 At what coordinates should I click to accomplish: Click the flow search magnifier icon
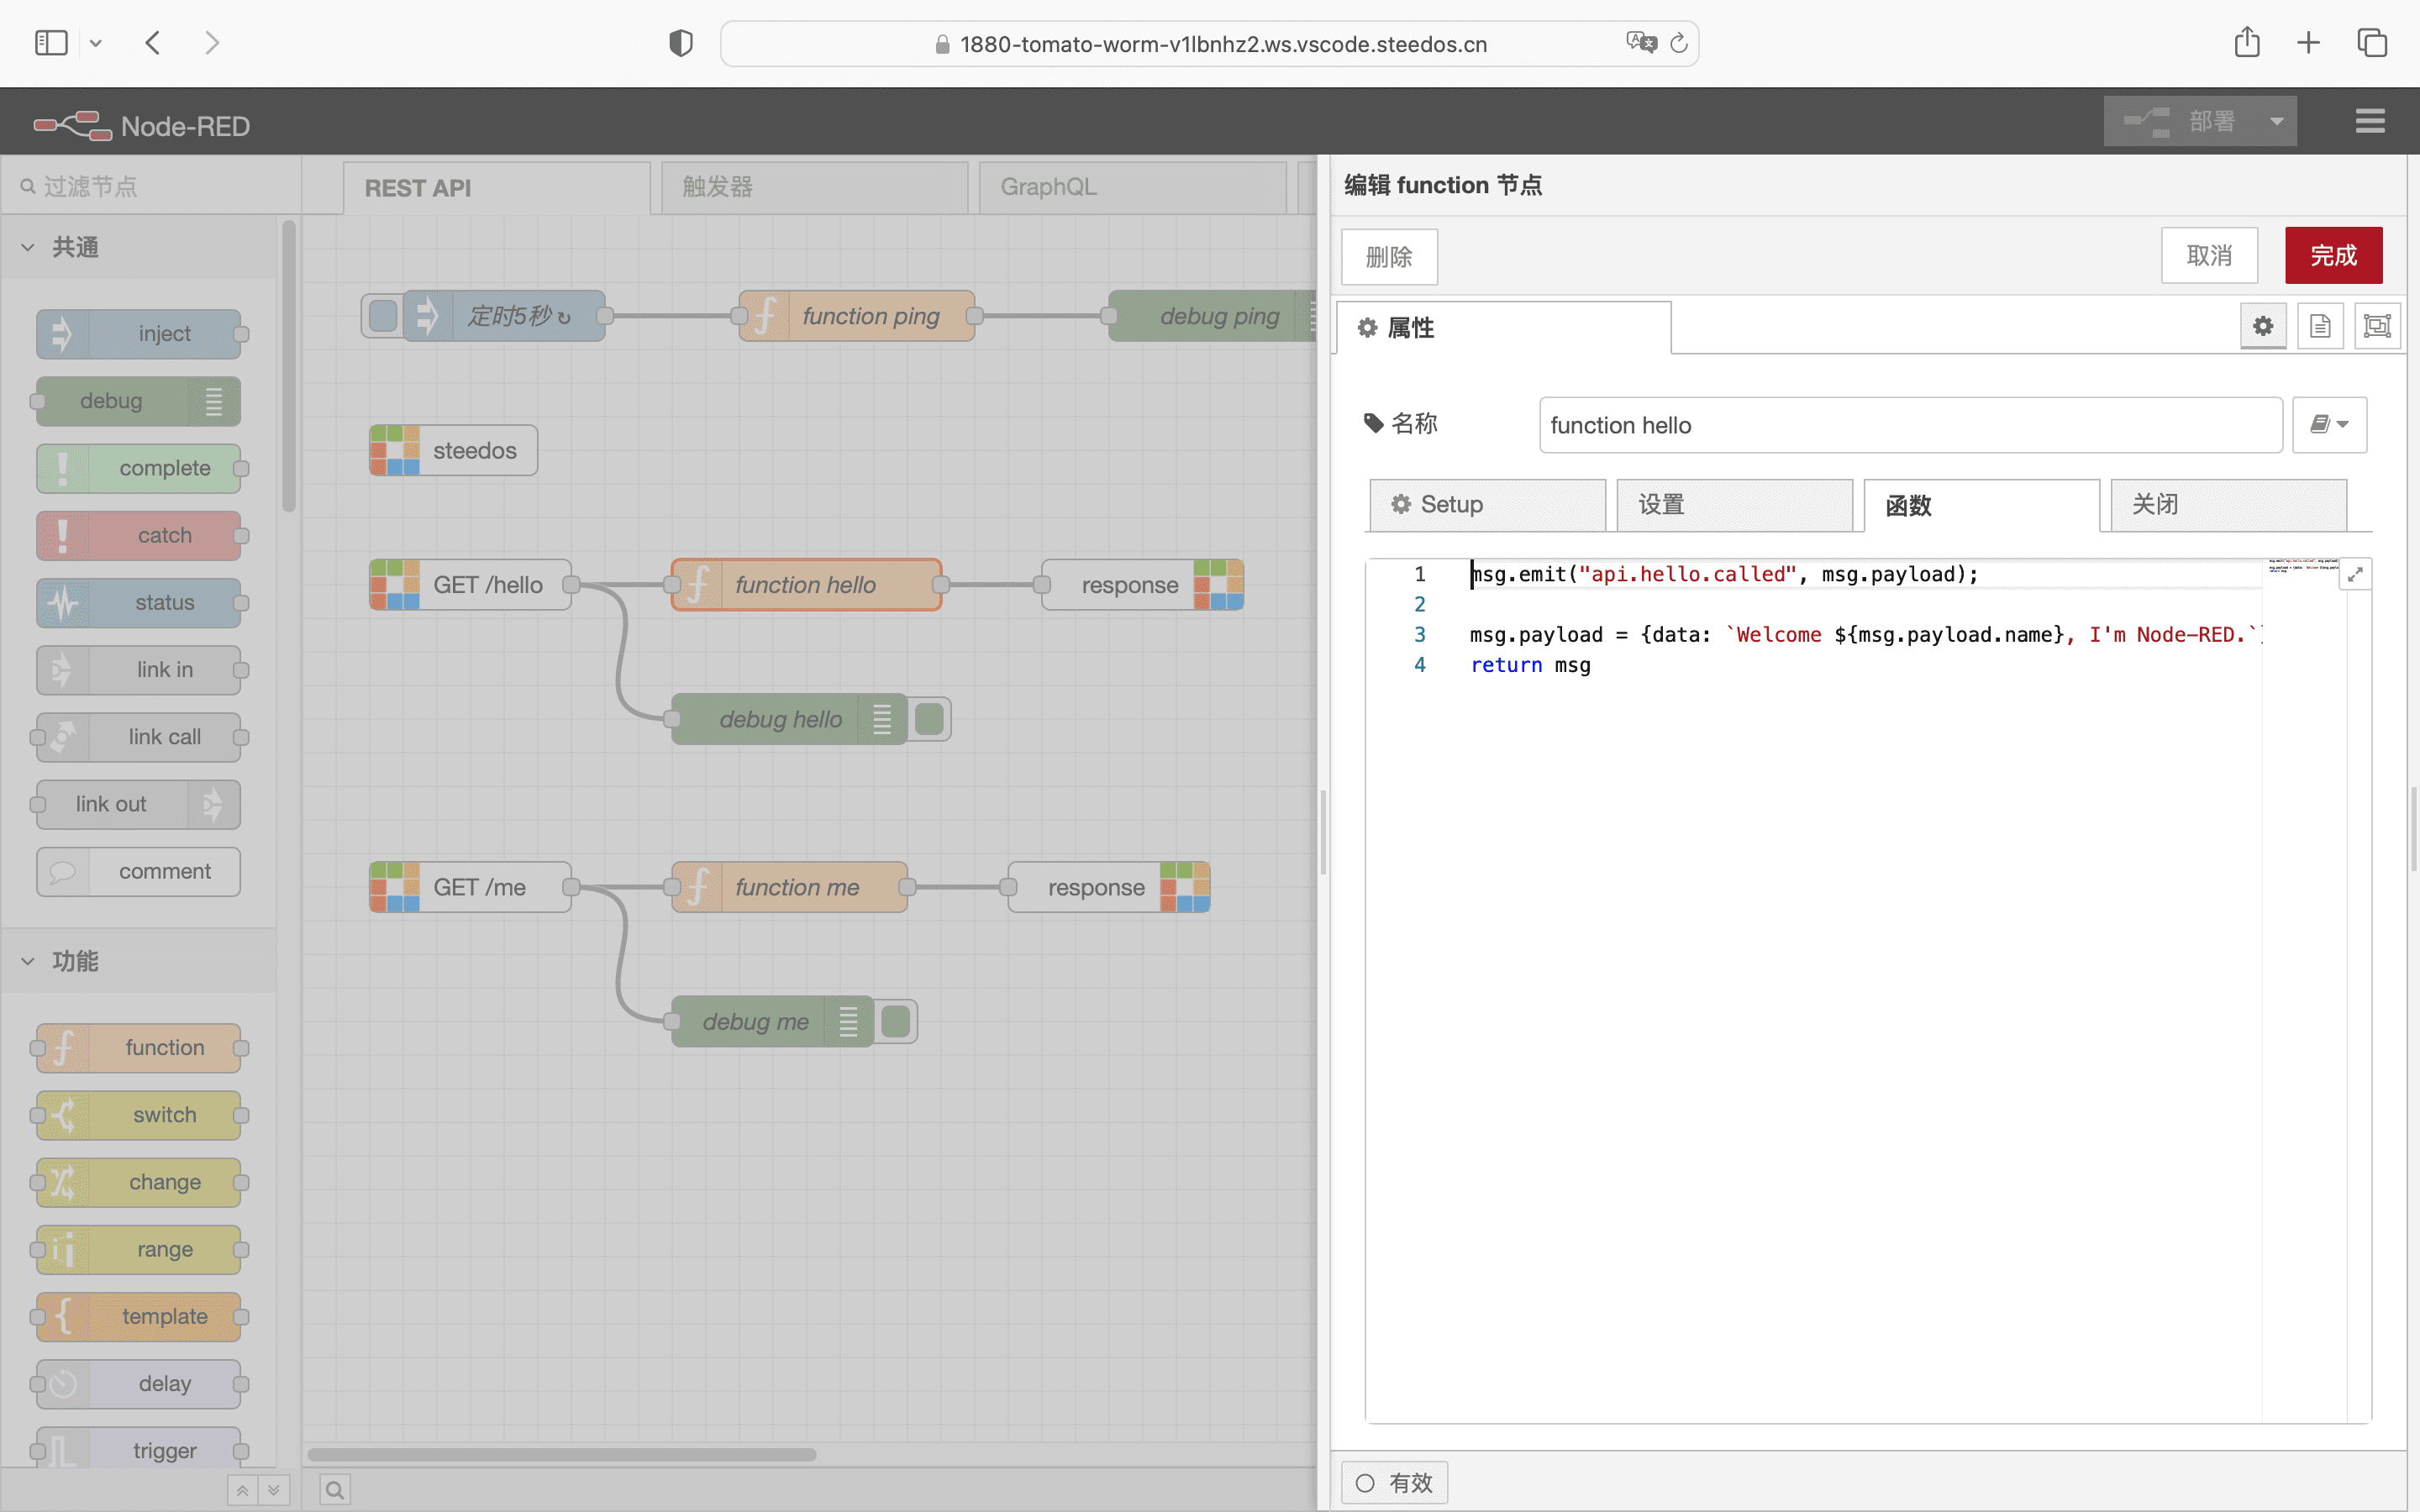coord(335,1490)
